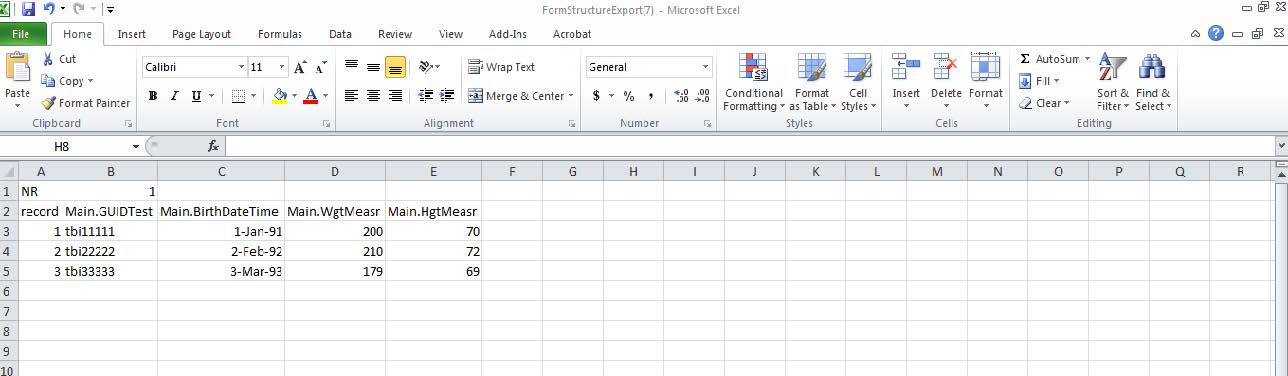Click Format as Table icon
The width and height of the screenshot is (1288, 376).
[x=812, y=68]
